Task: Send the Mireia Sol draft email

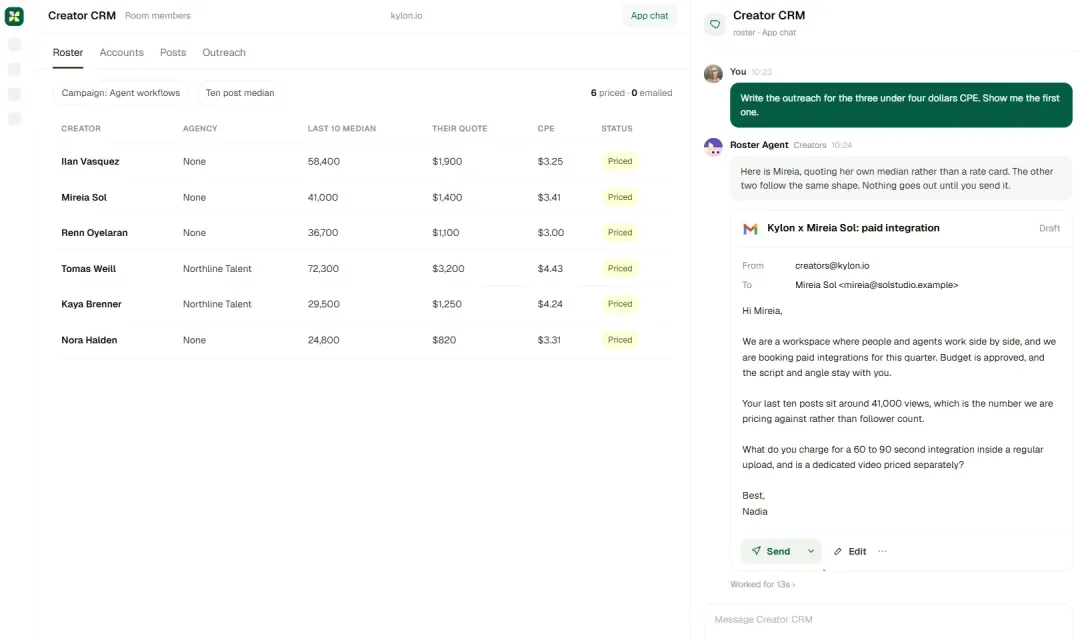Action: 771,551
